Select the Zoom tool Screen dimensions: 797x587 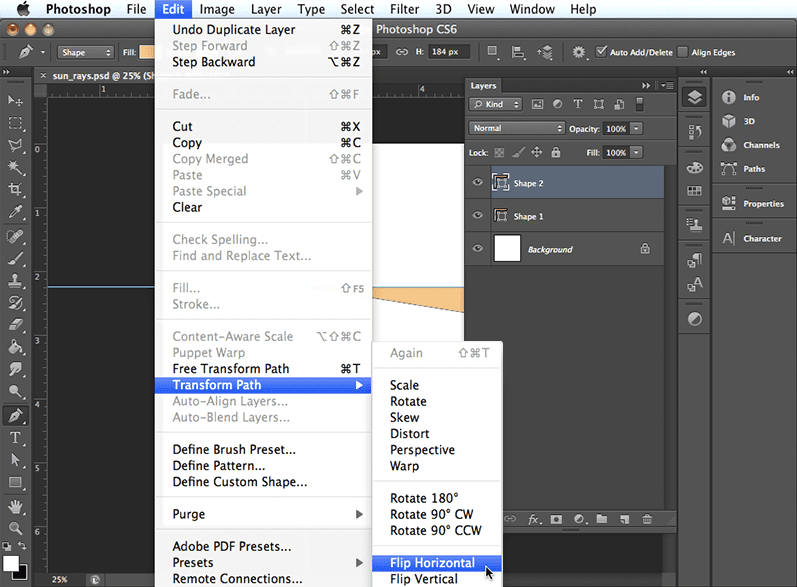[x=15, y=529]
